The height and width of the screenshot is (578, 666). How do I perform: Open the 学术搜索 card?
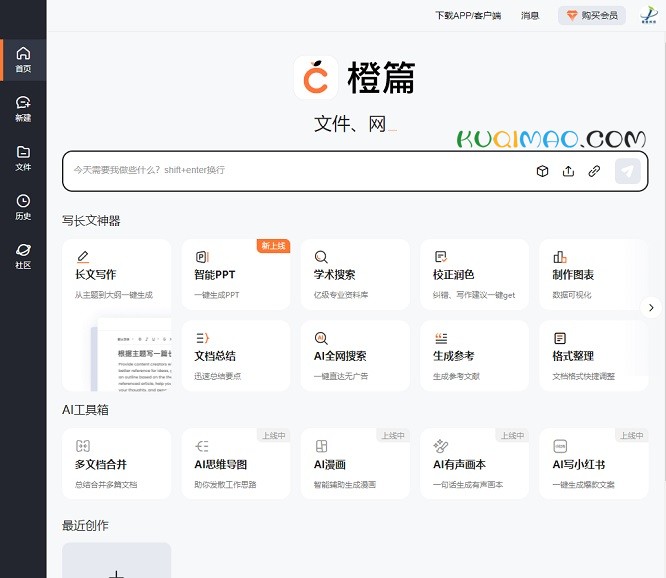click(355, 274)
